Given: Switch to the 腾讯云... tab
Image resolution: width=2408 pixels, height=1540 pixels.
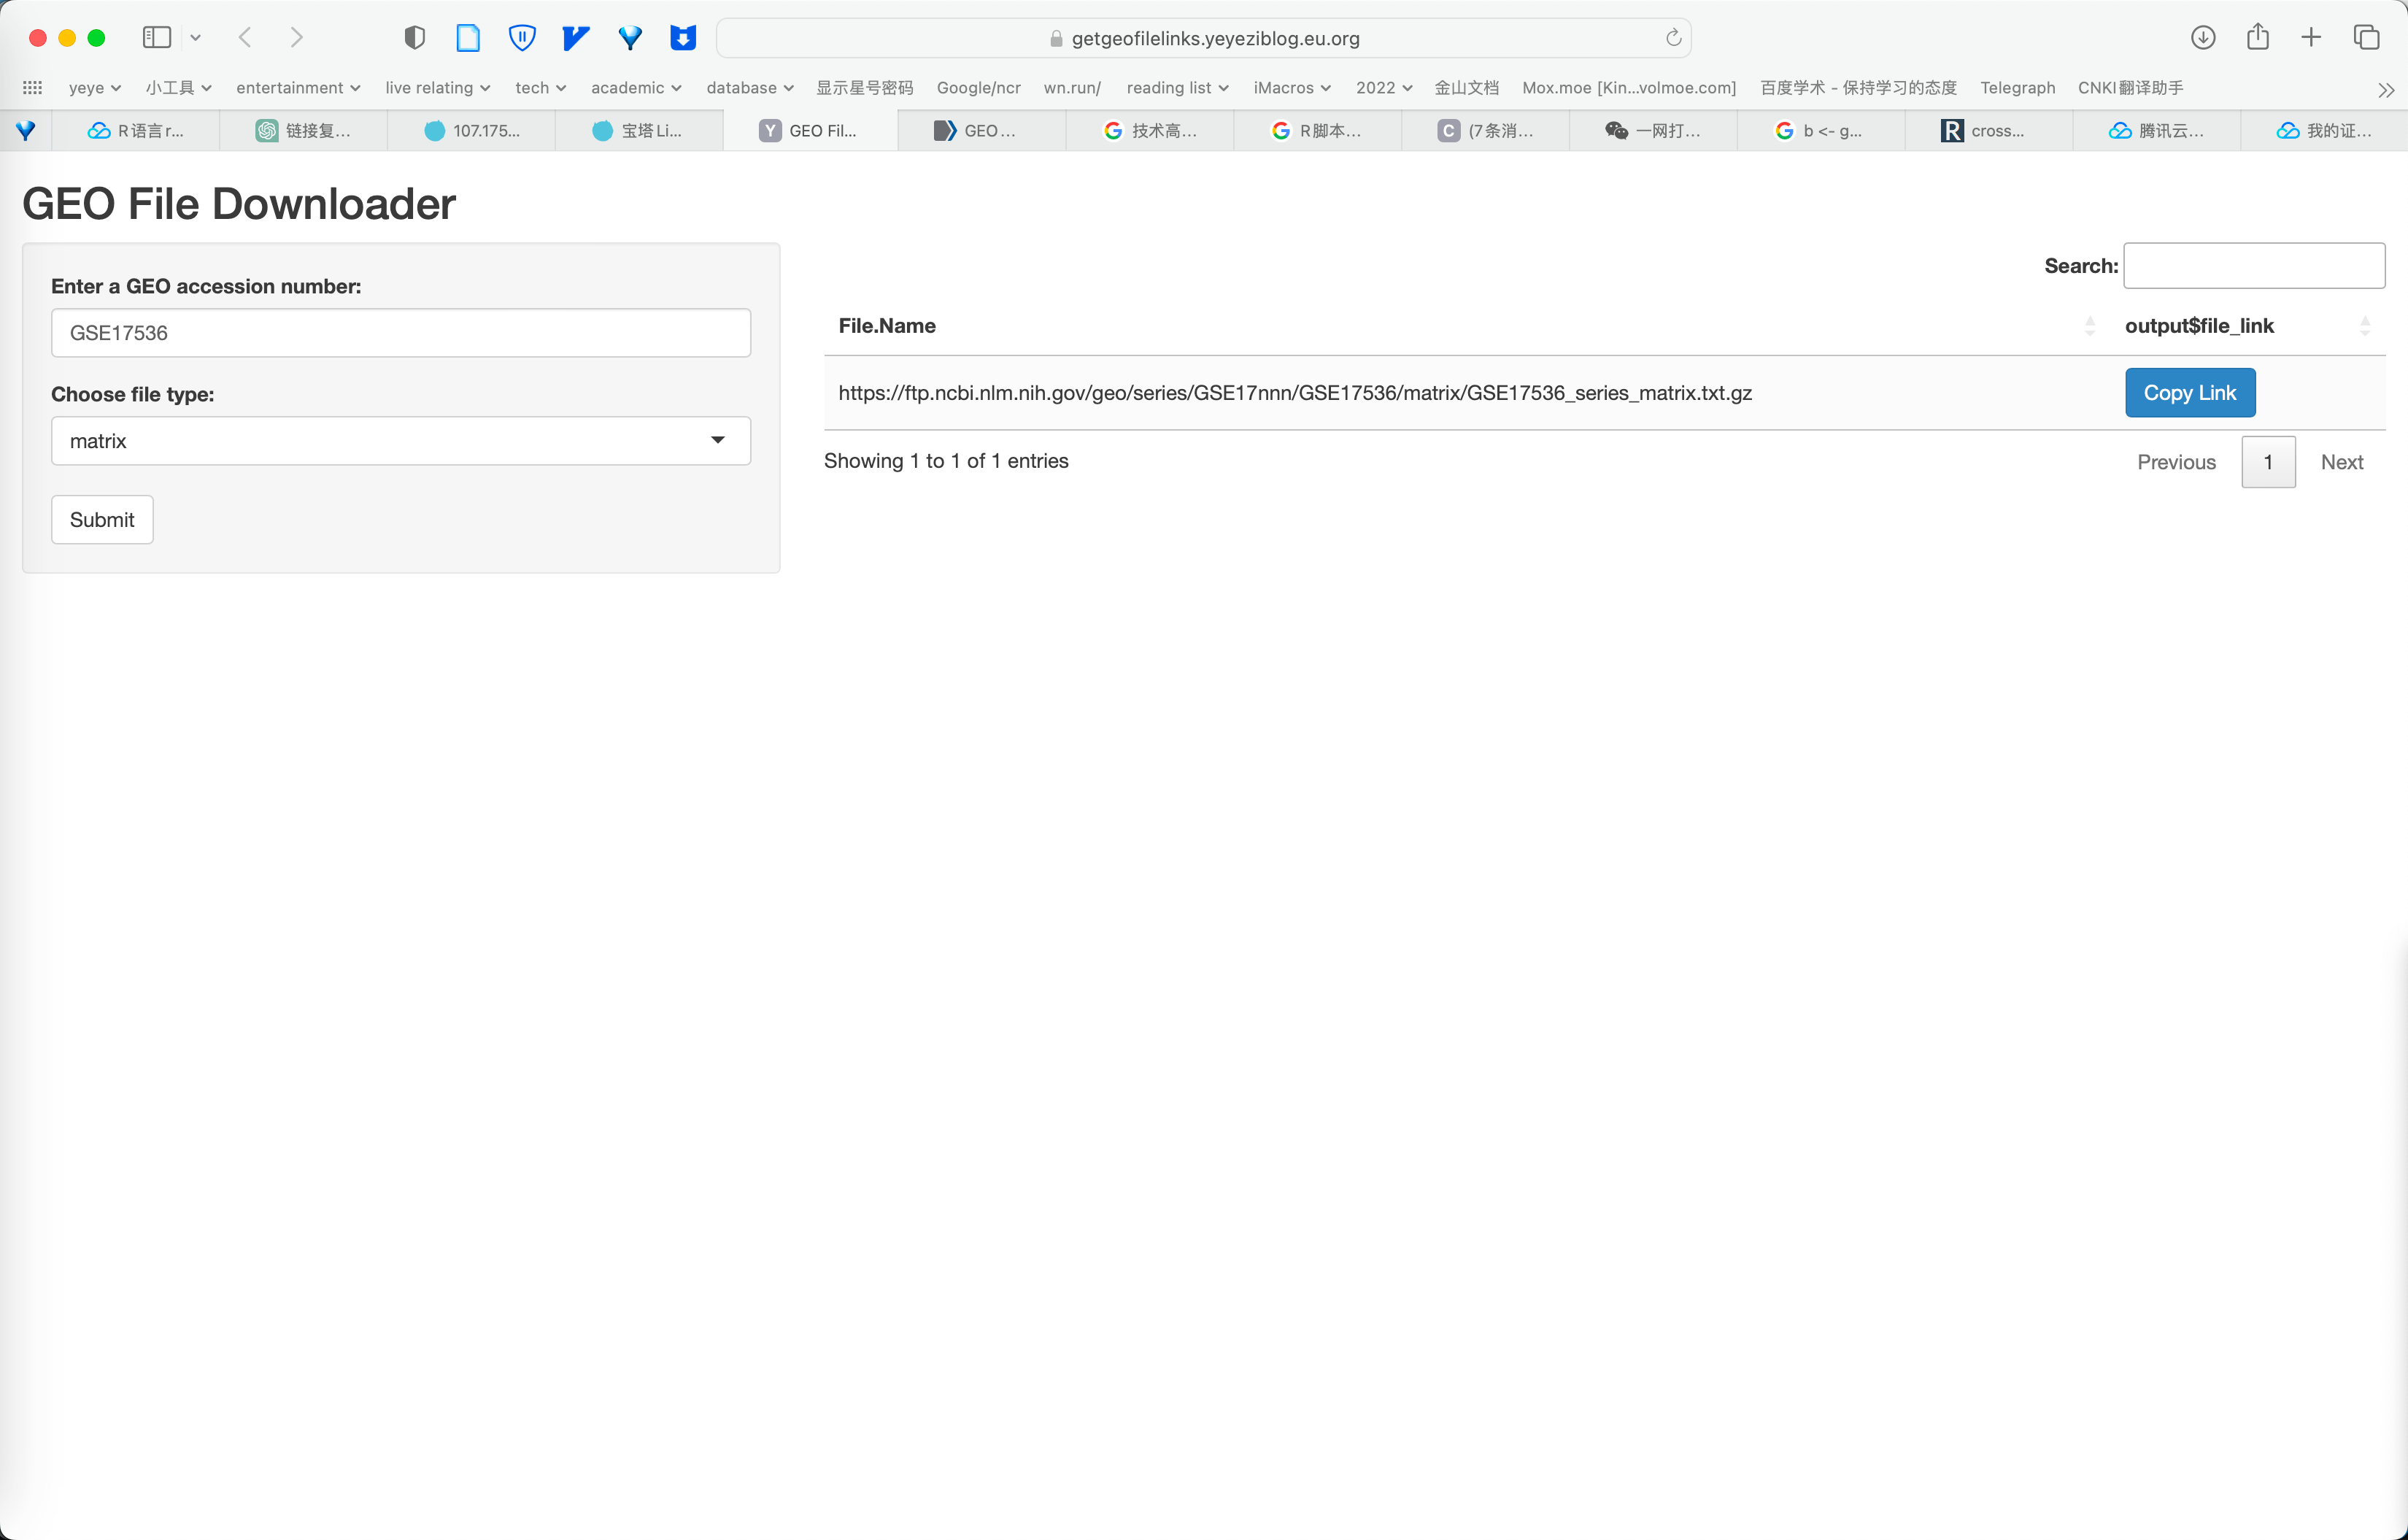Looking at the screenshot, I should [x=2157, y=131].
